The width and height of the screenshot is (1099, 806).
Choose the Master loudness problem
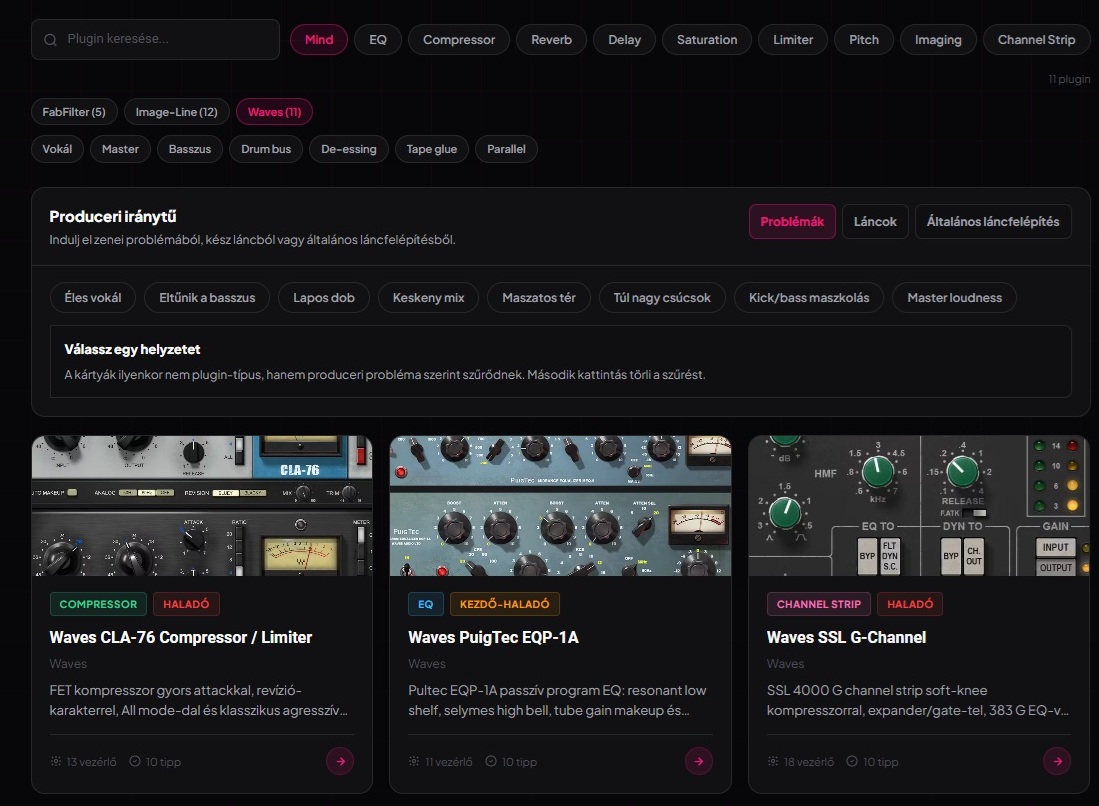coord(954,298)
